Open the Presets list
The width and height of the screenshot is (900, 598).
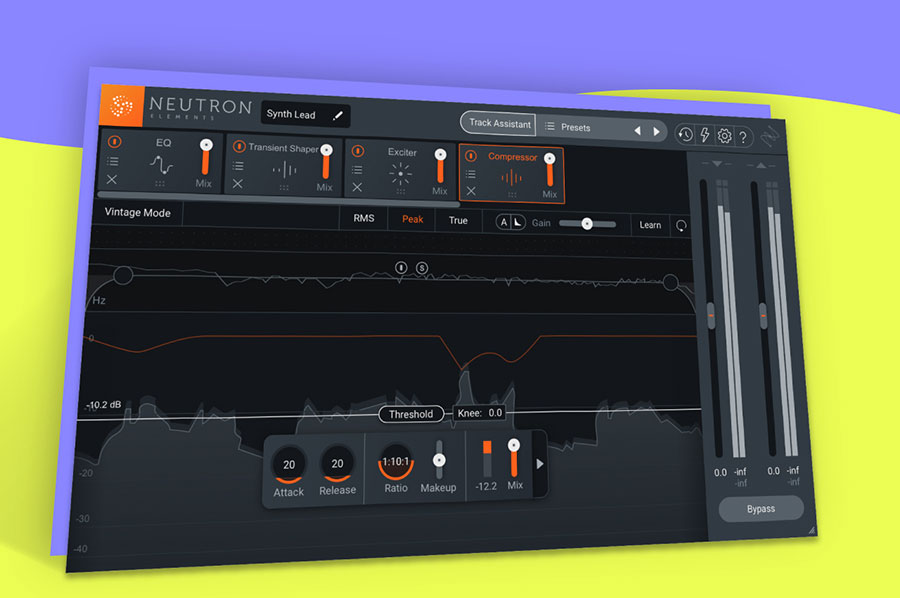click(568, 127)
